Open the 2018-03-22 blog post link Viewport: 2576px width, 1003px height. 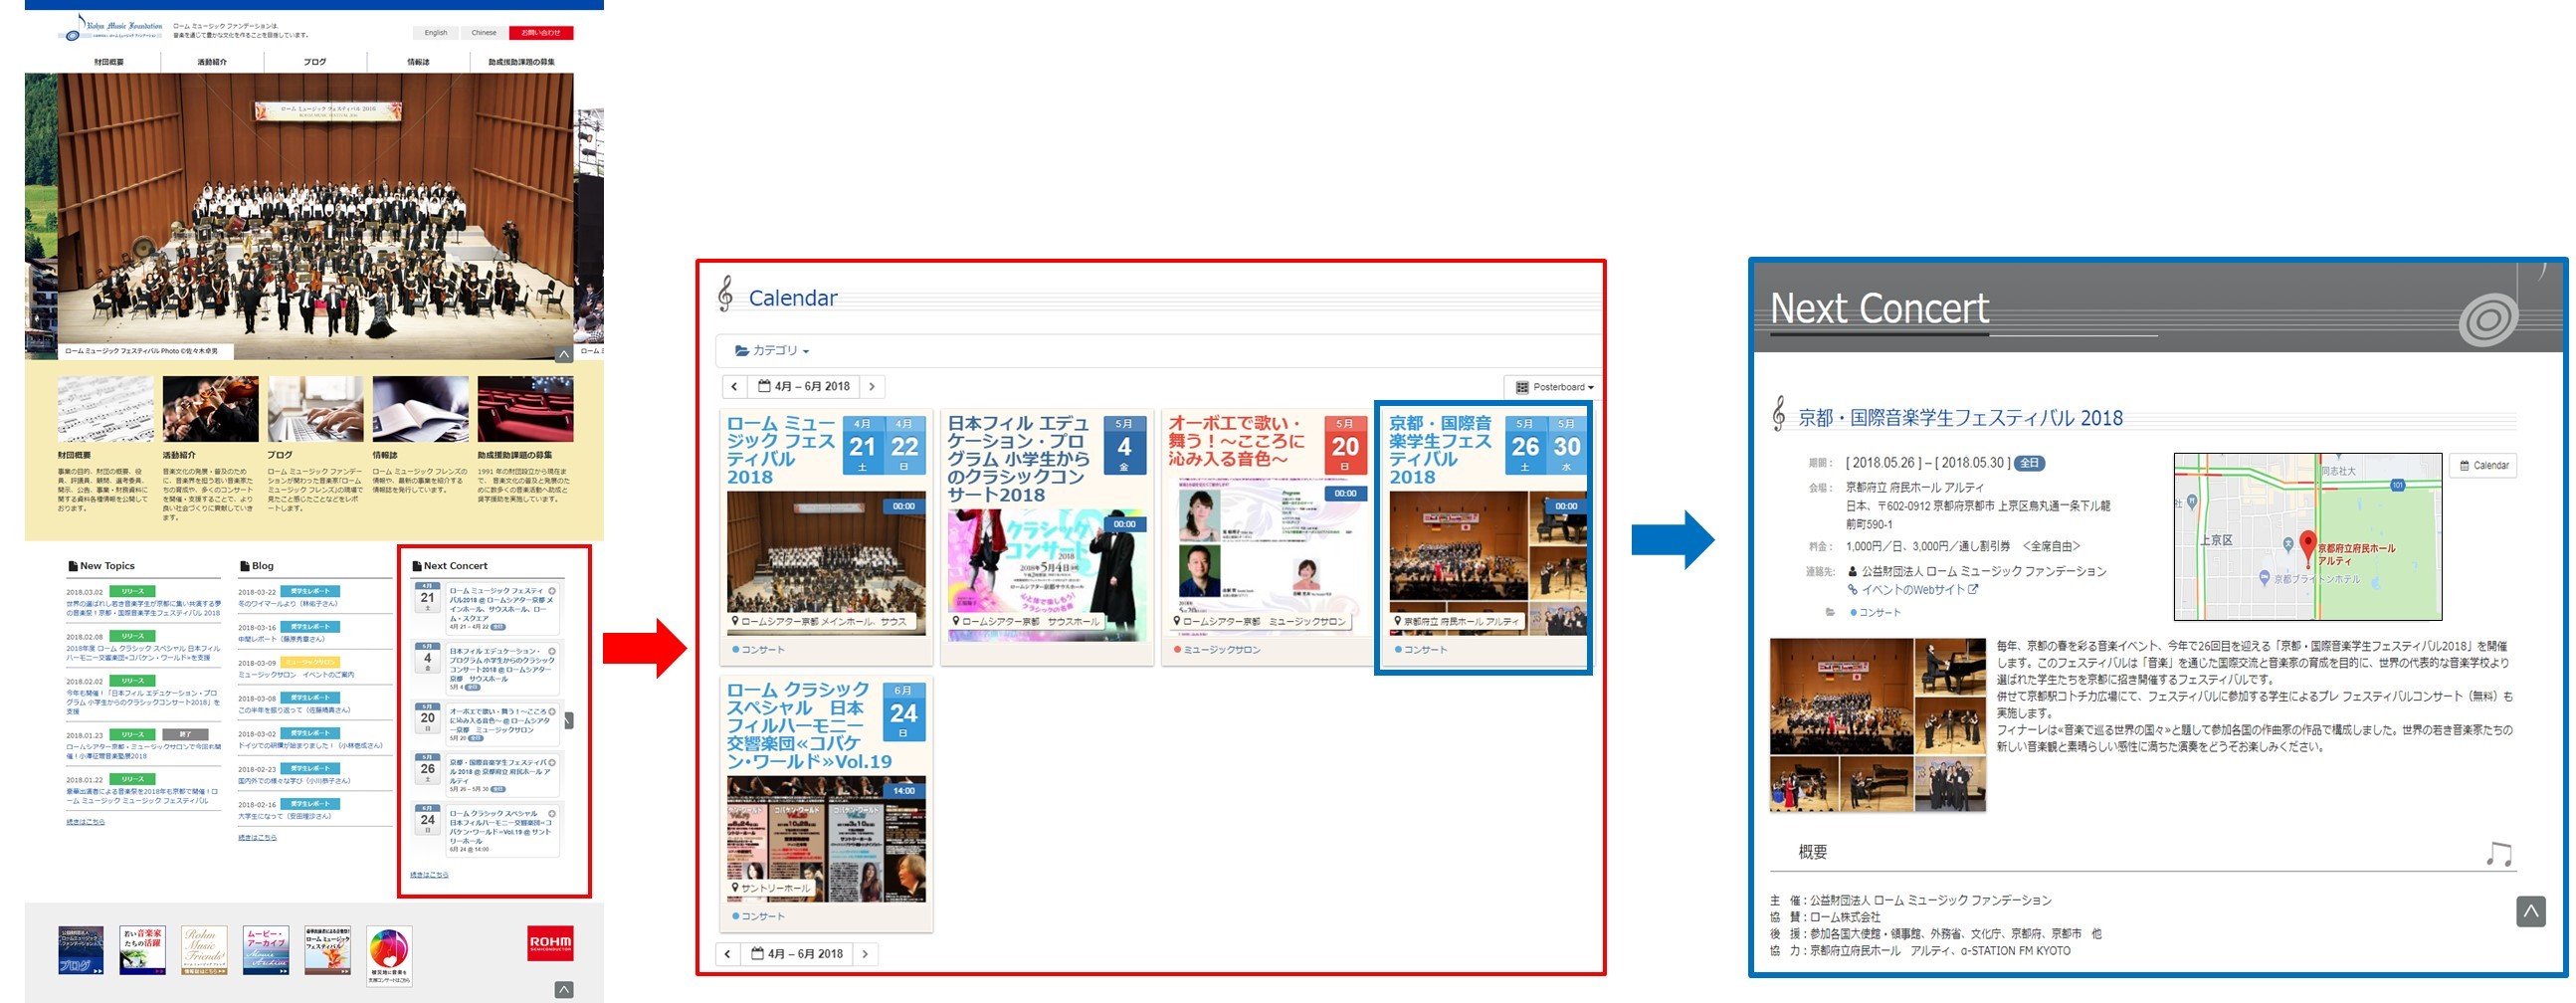288,604
